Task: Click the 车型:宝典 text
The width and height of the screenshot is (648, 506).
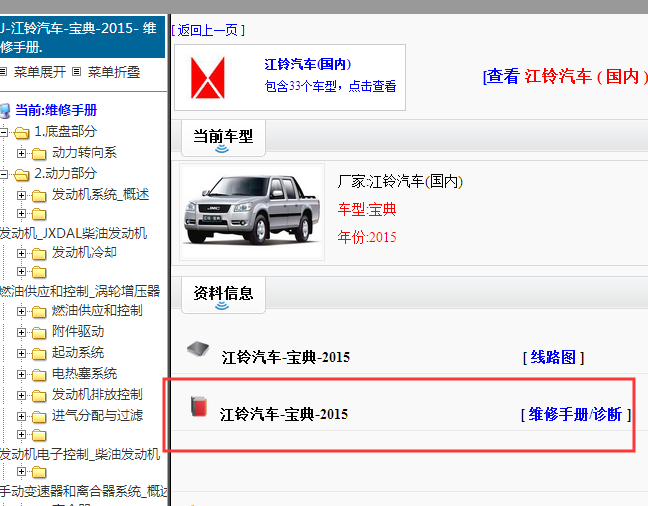Action: click(x=367, y=209)
